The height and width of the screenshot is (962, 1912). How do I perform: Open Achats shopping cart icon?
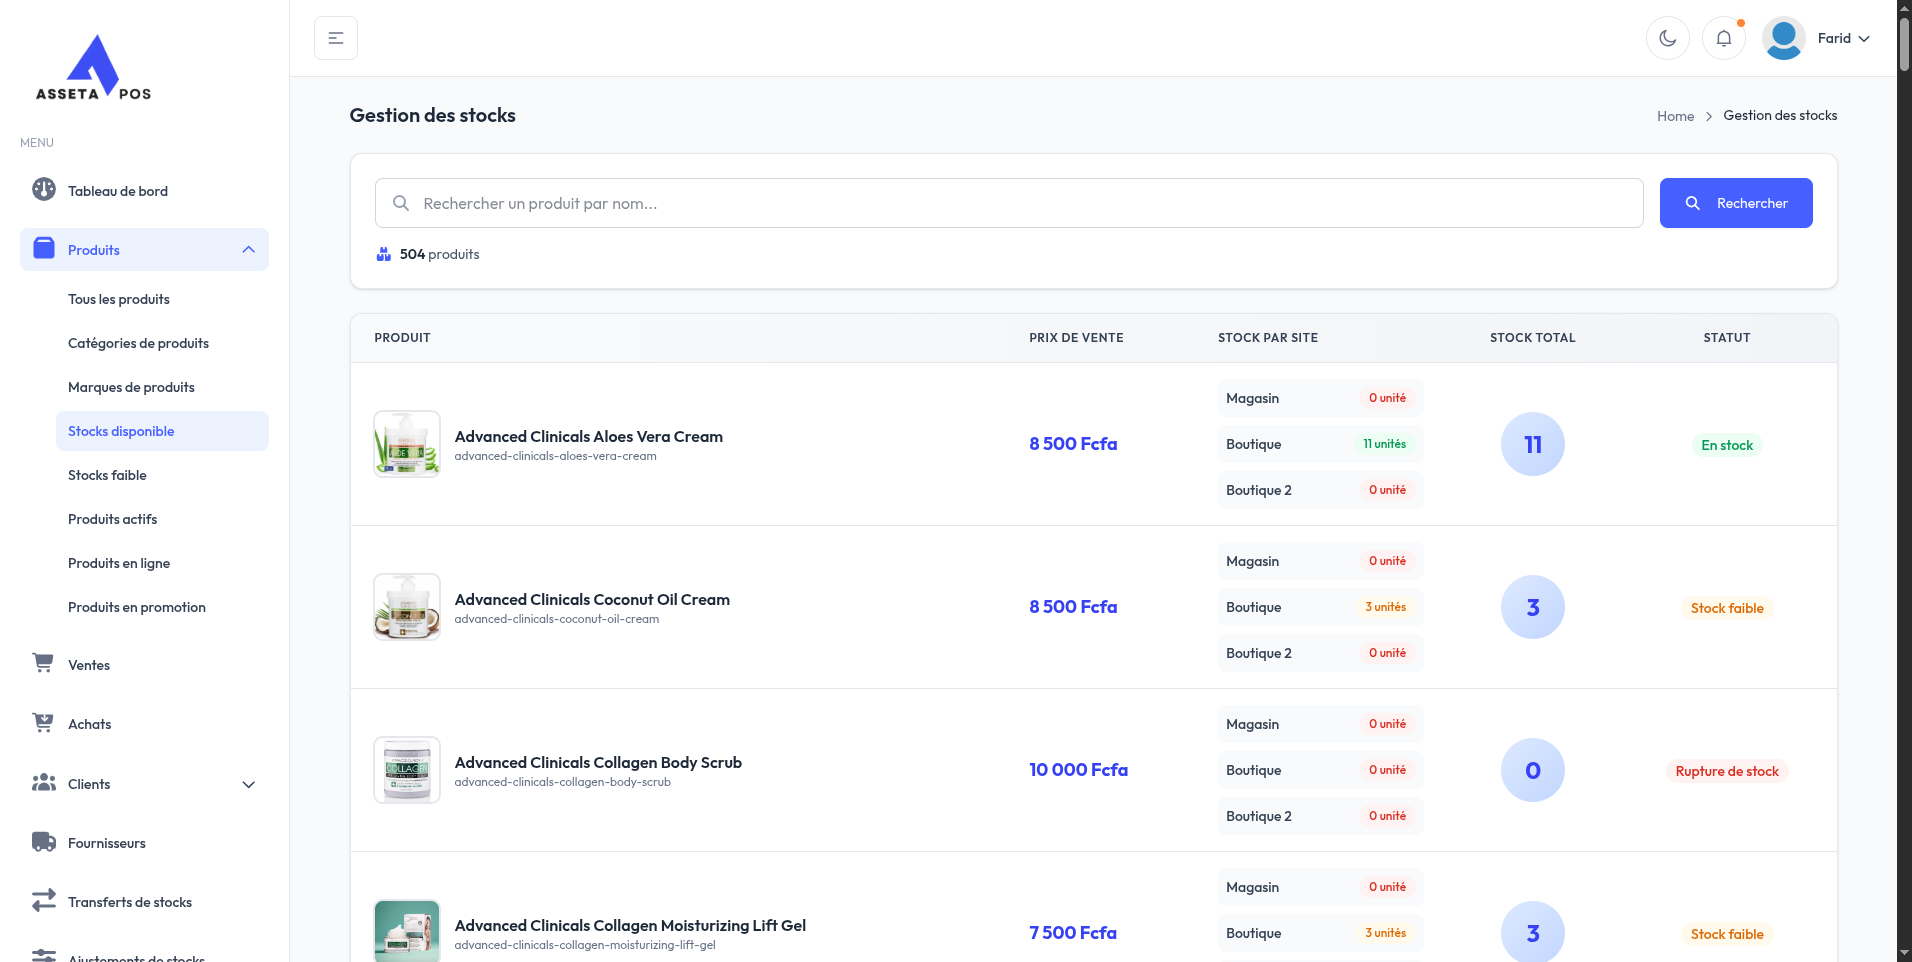[x=43, y=723]
